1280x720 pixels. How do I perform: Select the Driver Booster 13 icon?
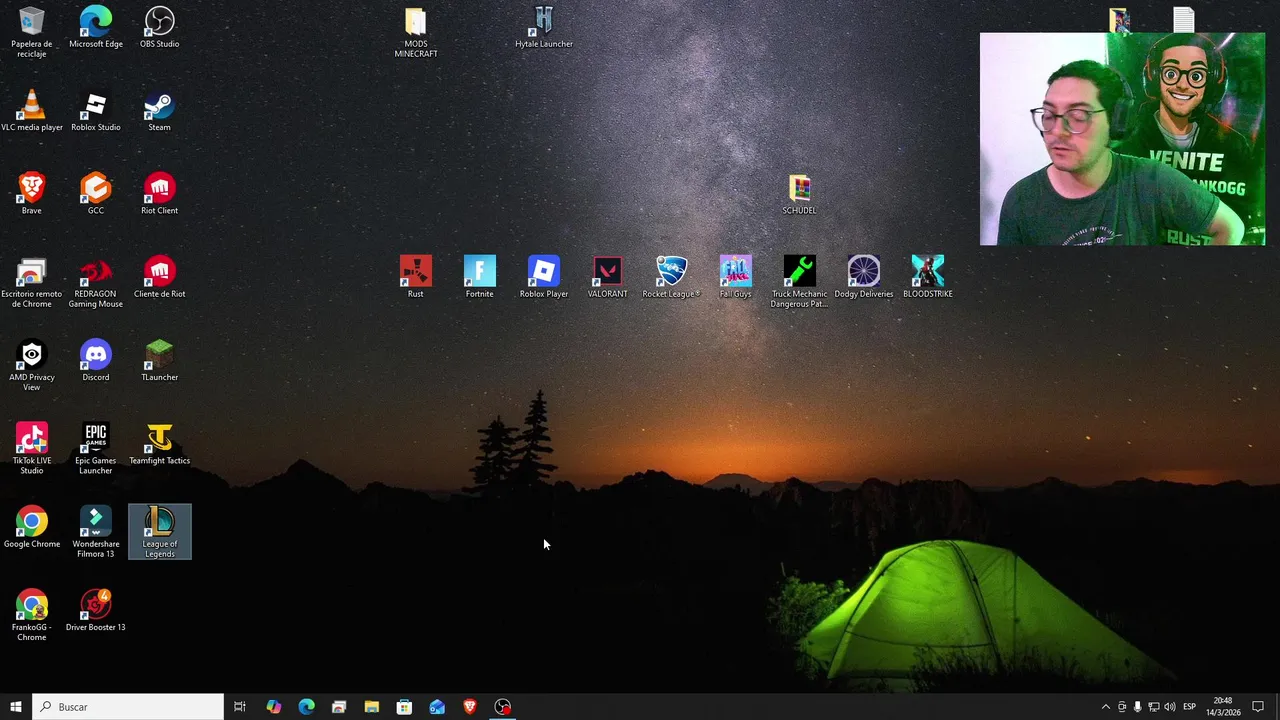tap(96, 611)
